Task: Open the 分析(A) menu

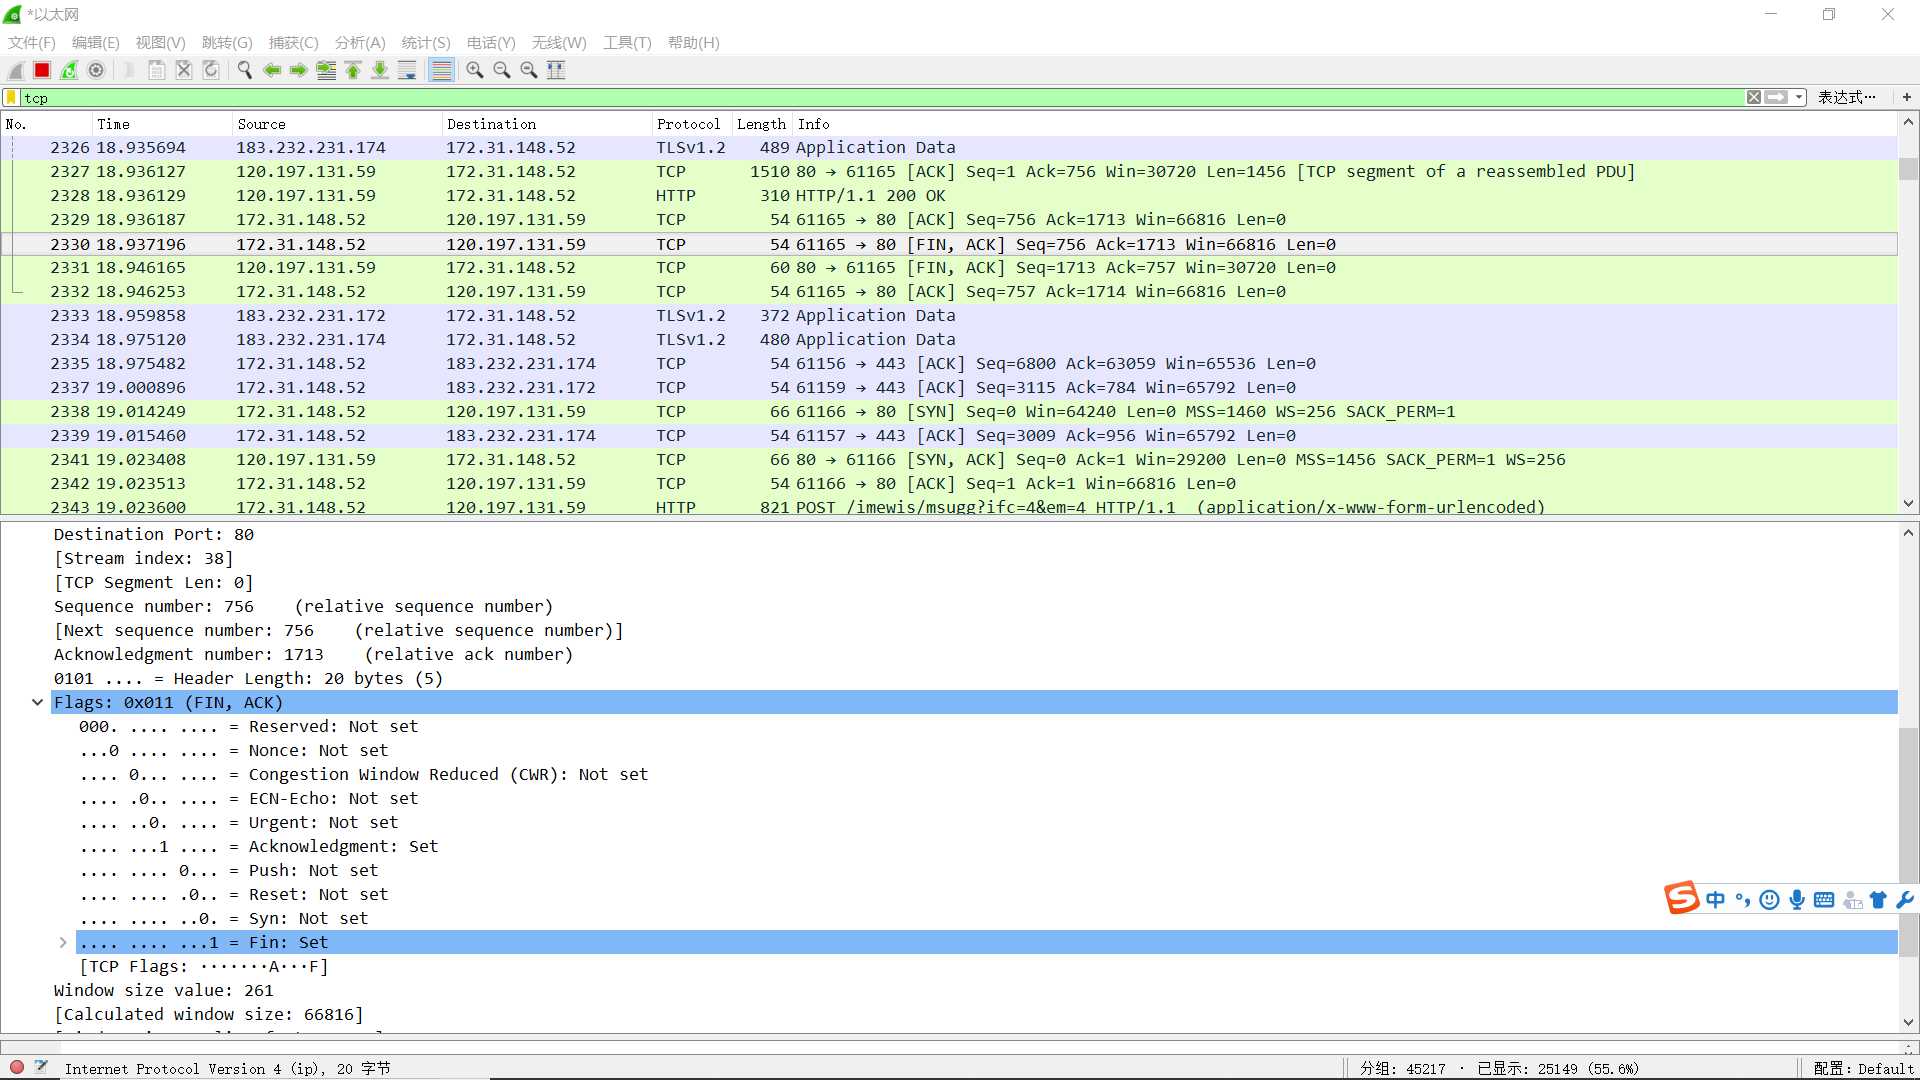Action: 360,42
